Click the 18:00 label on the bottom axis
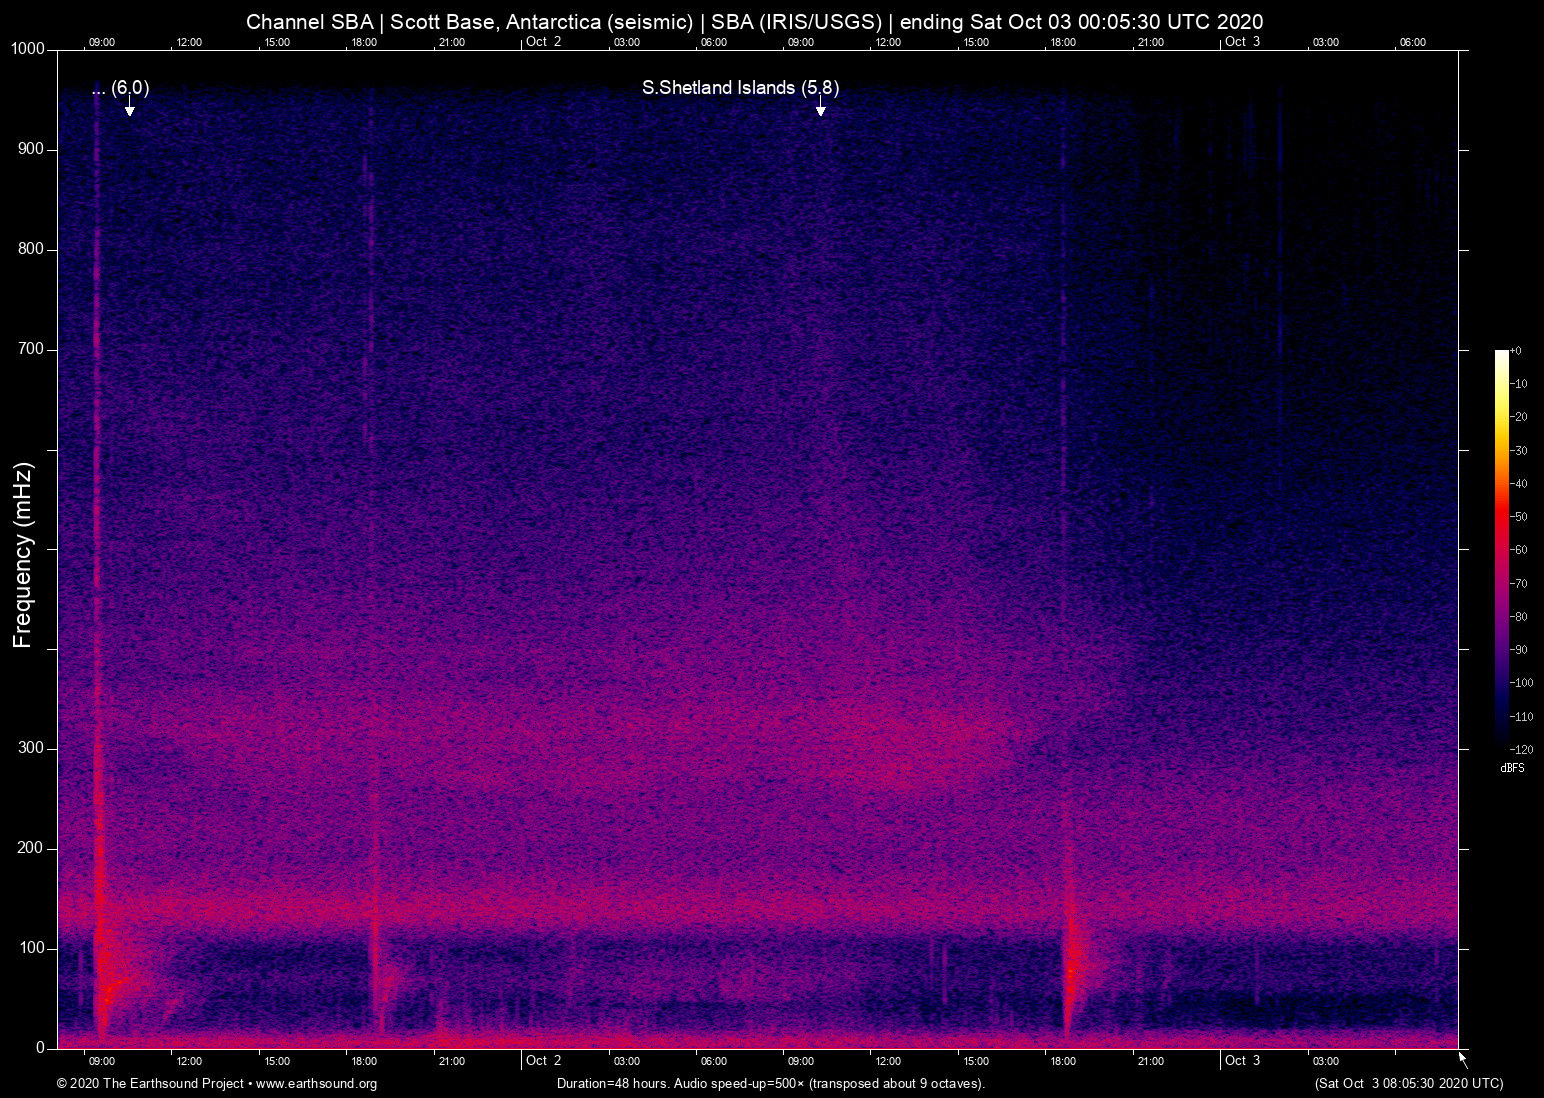This screenshot has width=1544, height=1098. click(365, 1062)
